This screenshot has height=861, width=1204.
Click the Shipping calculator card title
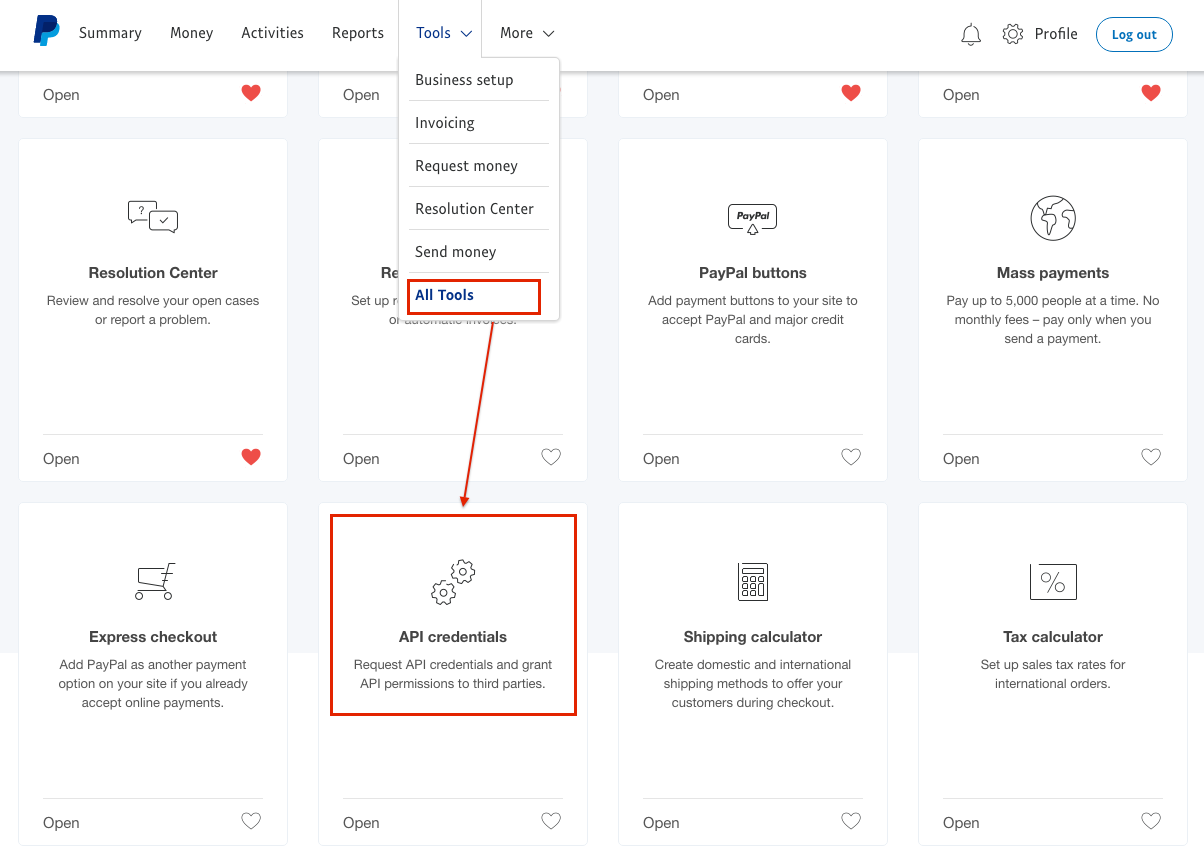pyautogui.click(x=753, y=637)
